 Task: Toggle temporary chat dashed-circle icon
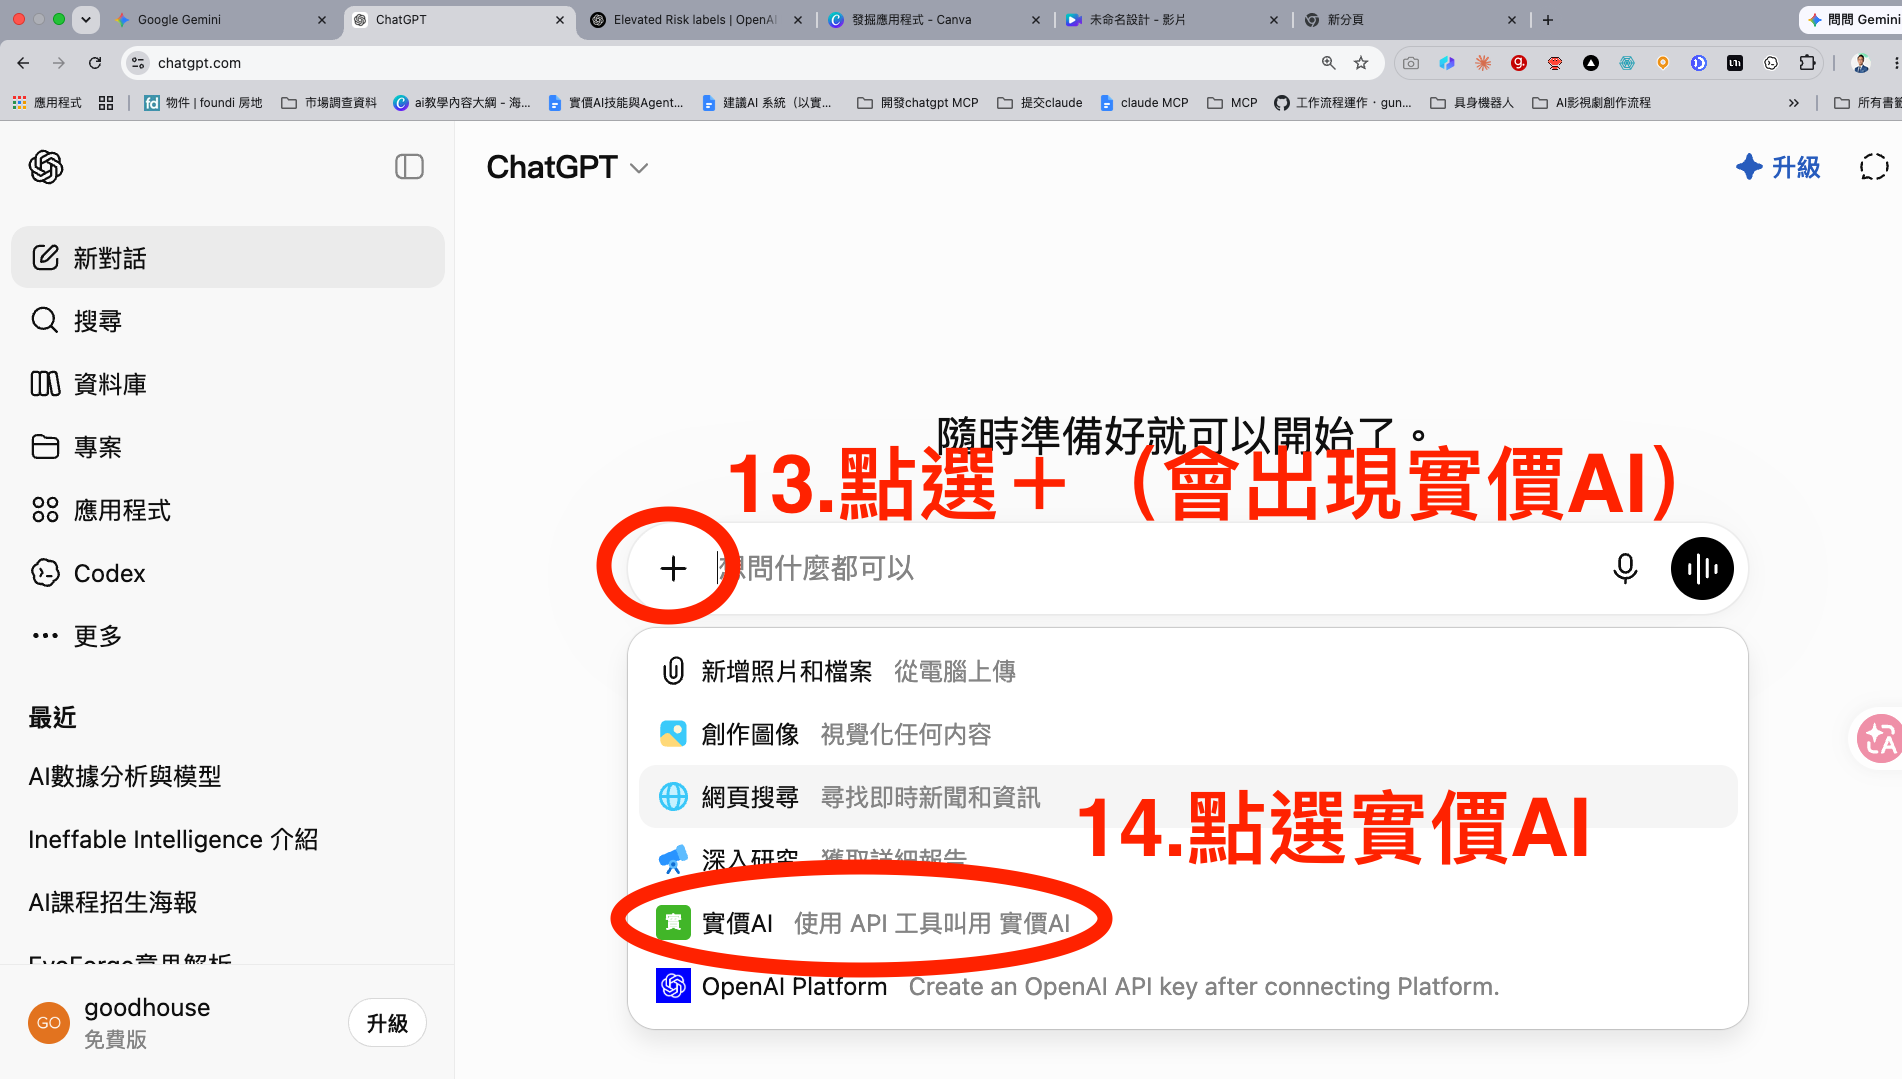point(1874,167)
